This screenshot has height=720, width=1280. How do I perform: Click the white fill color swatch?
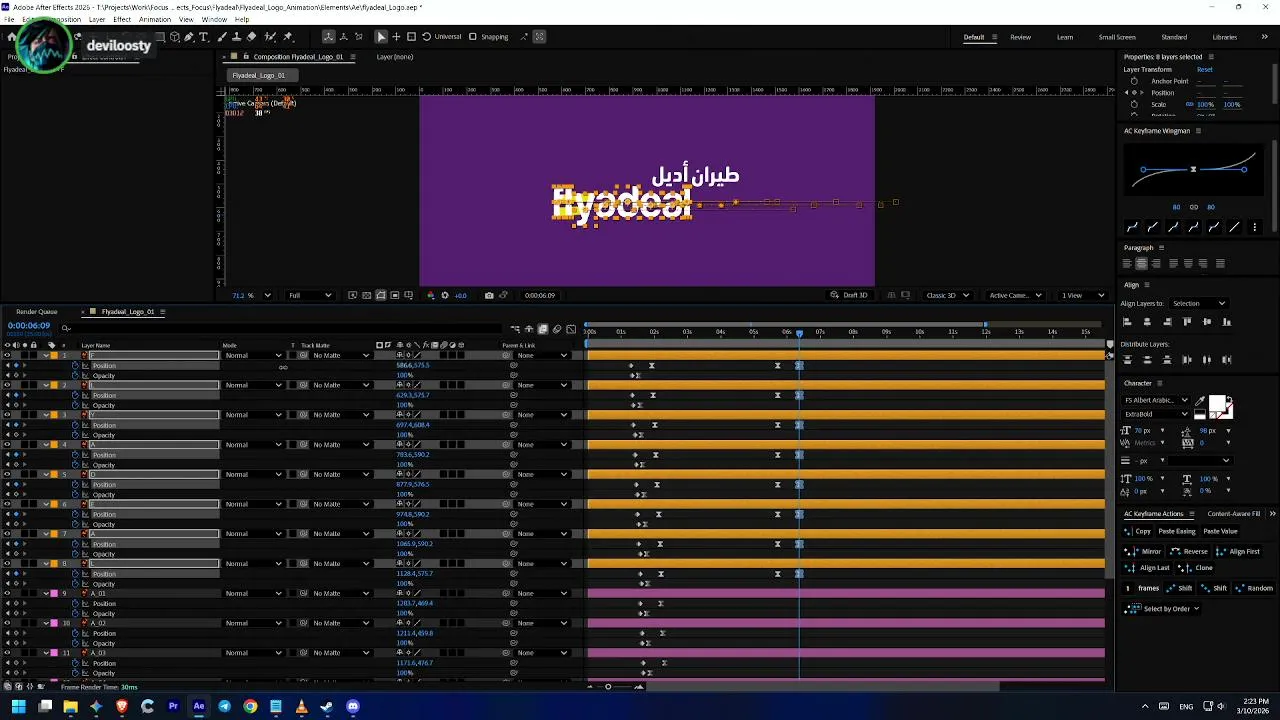click(x=1217, y=403)
